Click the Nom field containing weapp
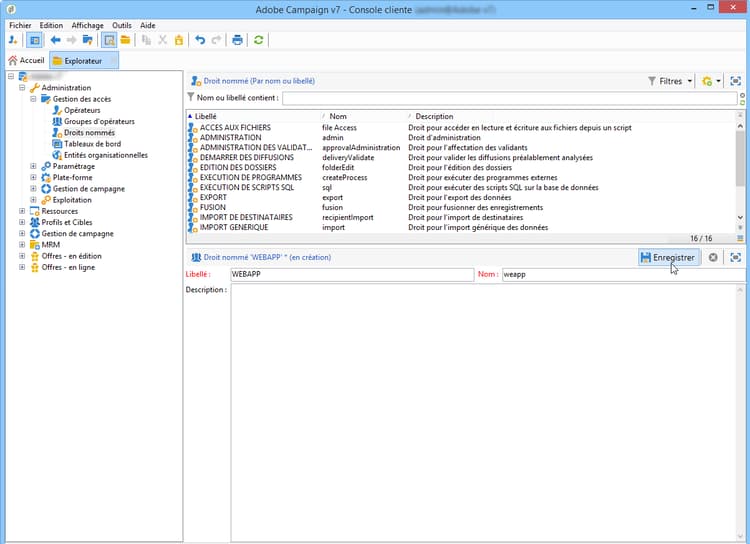This screenshot has width=750, height=544. [624, 274]
